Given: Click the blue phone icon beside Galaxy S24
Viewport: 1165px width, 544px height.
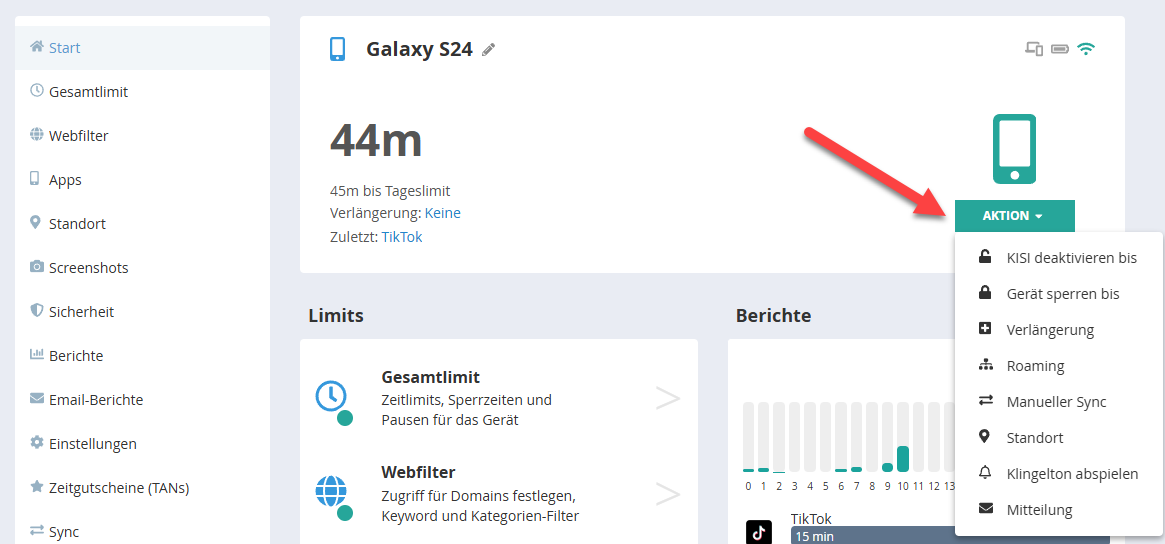Looking at the screenshot, I should [337, 49].
